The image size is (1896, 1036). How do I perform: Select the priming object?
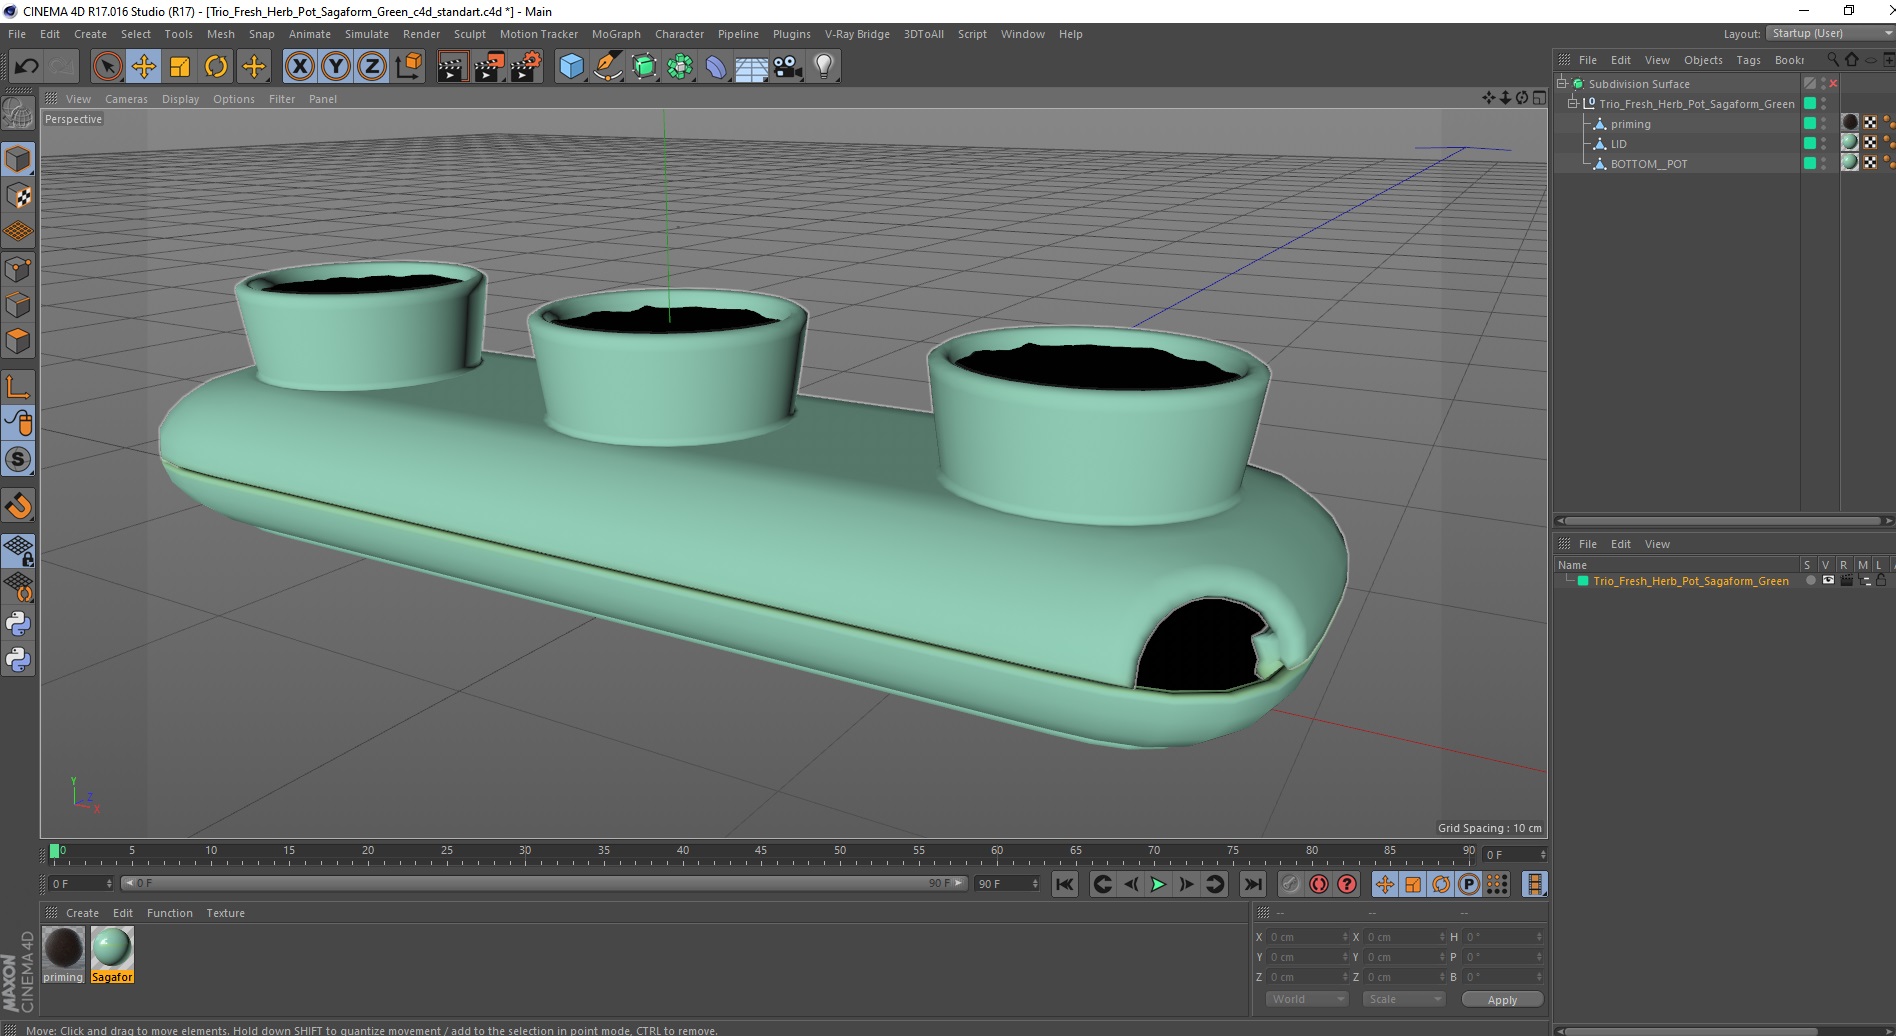pos(1630,124)
